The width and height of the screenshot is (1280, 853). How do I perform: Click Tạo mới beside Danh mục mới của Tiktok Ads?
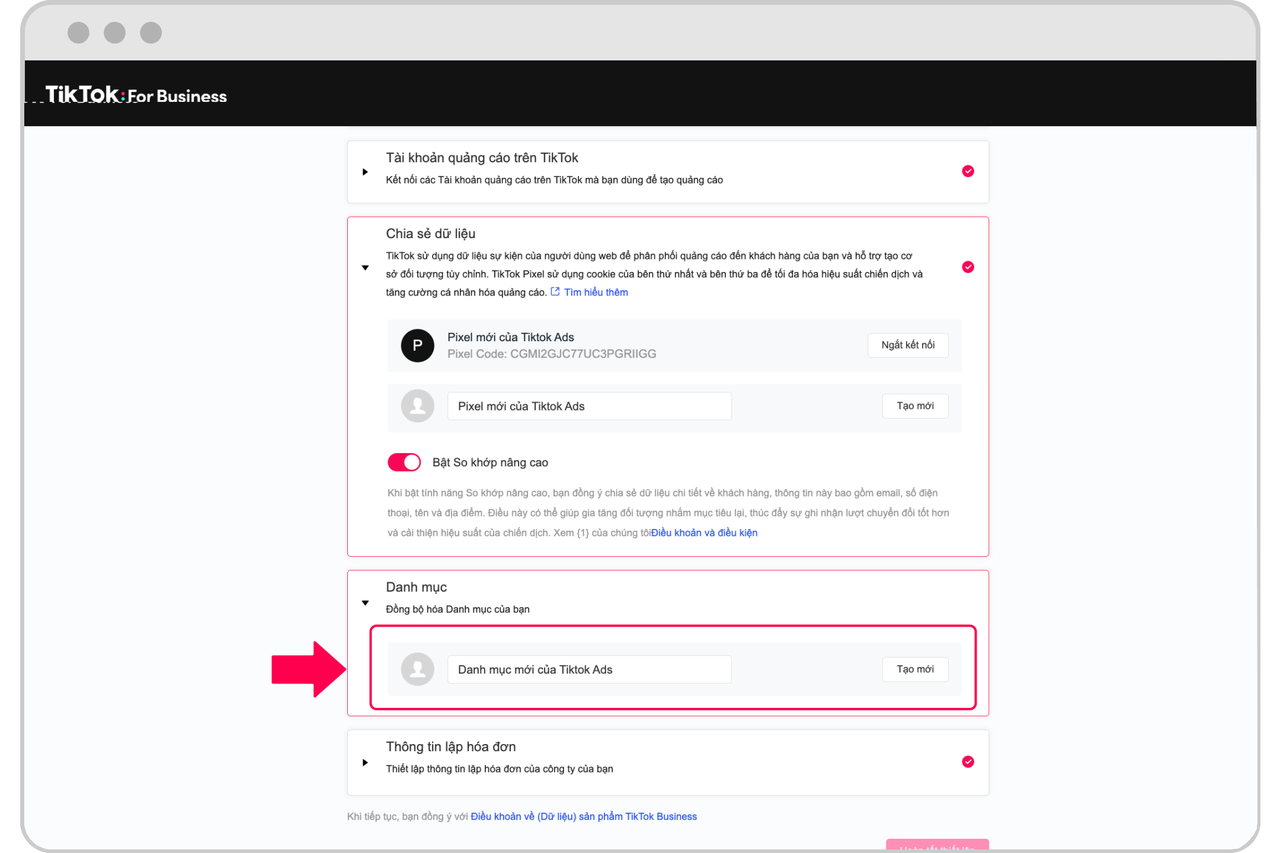[x=914, y=669]
